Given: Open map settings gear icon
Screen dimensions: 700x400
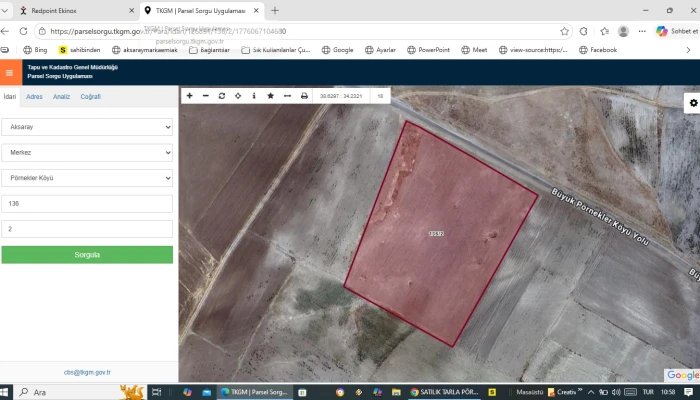Looking at the screenshot, I should pos(693,103).
